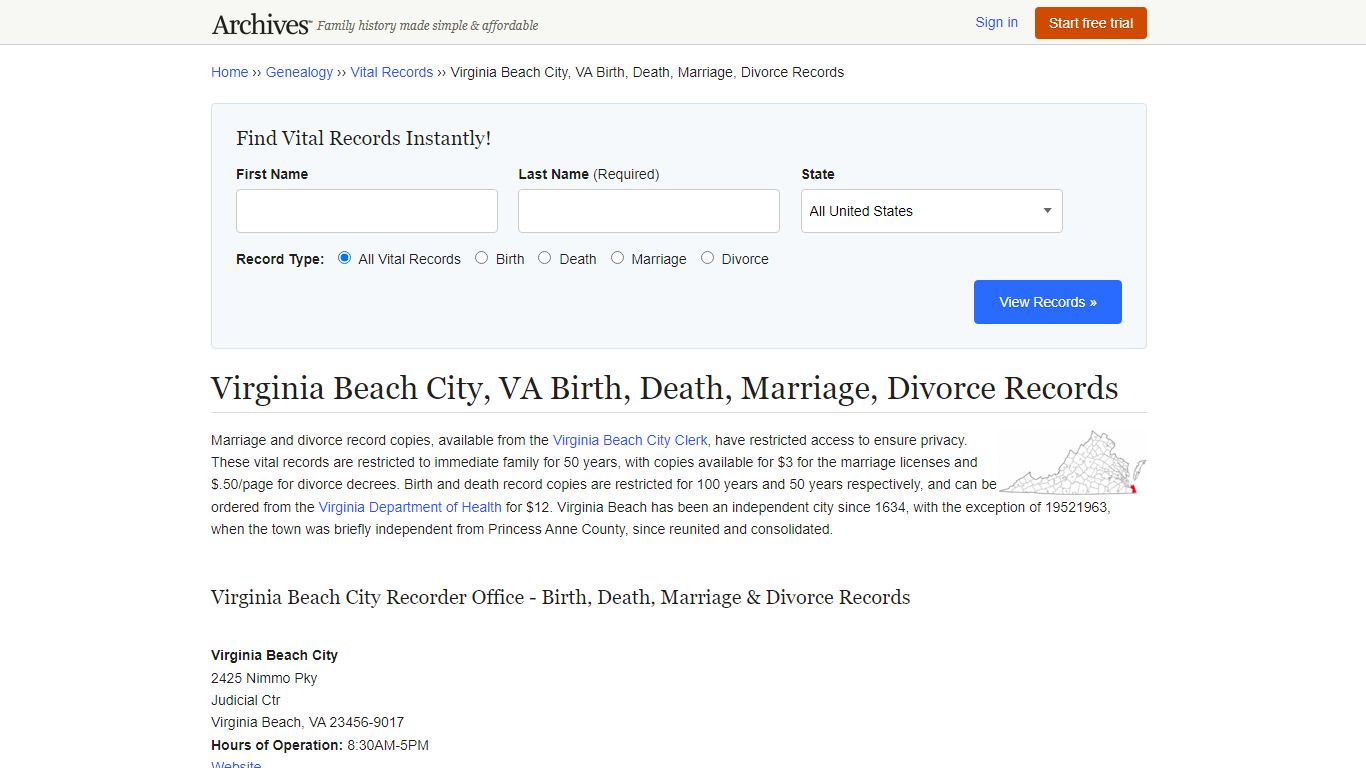Click the tagline 'Family history made simple & affordable'

[427, 26]
